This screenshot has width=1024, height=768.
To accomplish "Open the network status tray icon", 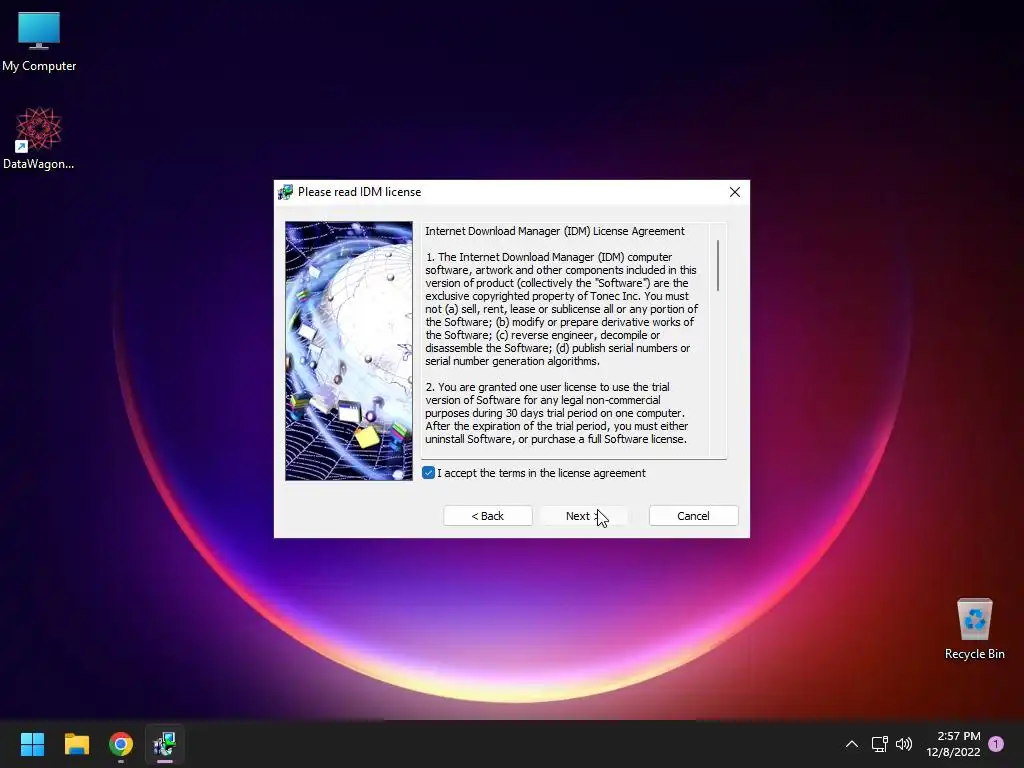I will (879, 744).
